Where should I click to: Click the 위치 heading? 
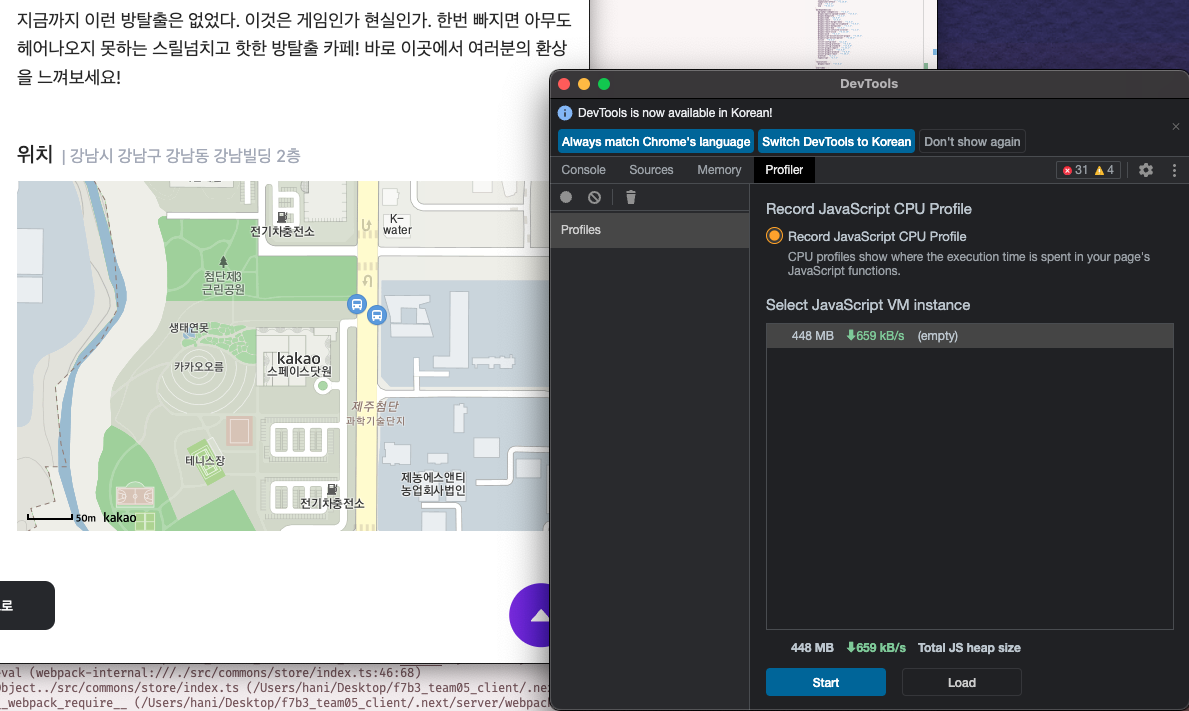[x=35, y=154]
